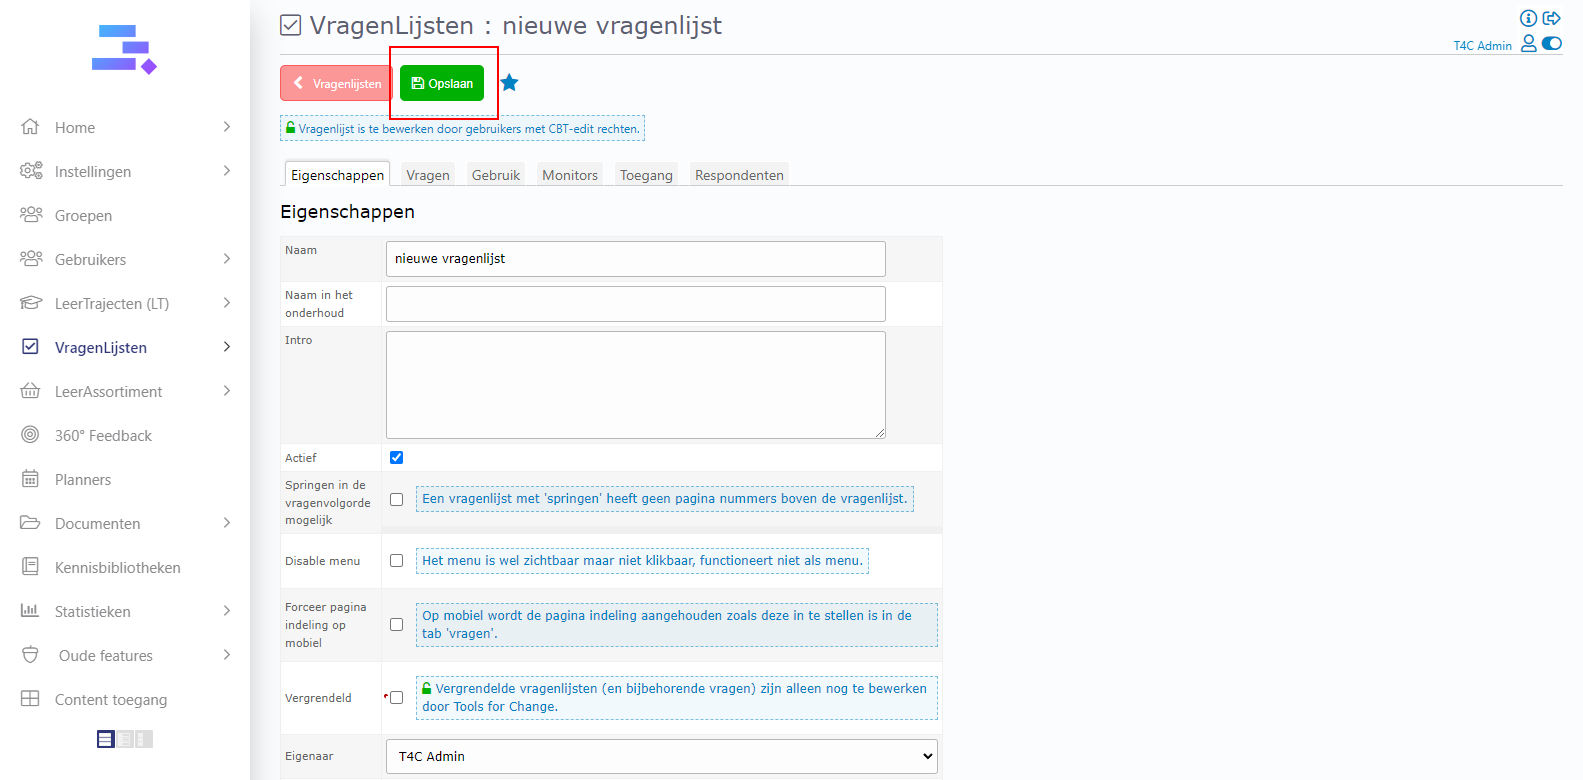The height and width of the screenshot is (780, 1583).
Task: Click the Planners calendar icon
Action: pos(31,479)
